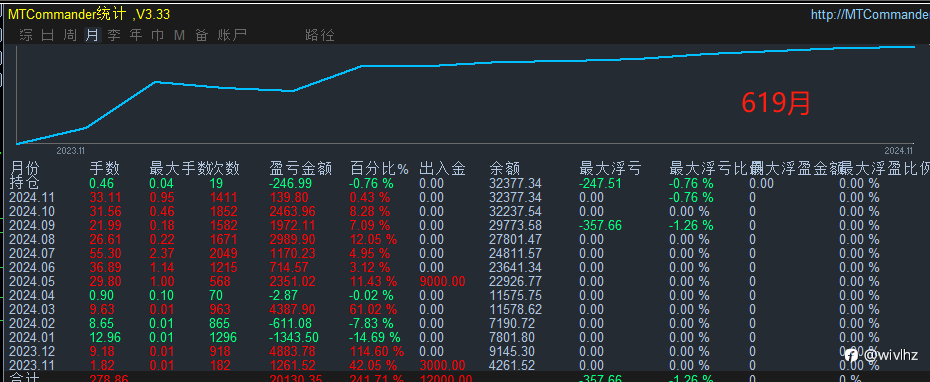
Task: Click -357.66 in the 2024.09 row
Action: (x=600, y=225)
